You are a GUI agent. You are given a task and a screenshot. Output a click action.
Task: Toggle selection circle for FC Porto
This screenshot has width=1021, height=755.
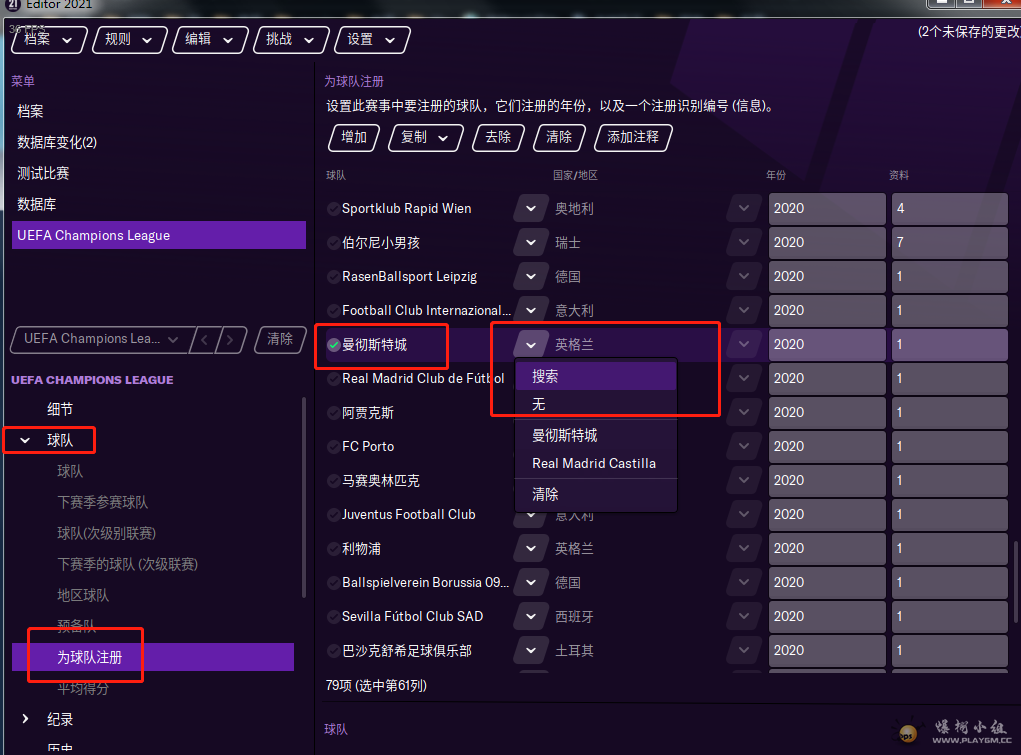tap(333, 446)
